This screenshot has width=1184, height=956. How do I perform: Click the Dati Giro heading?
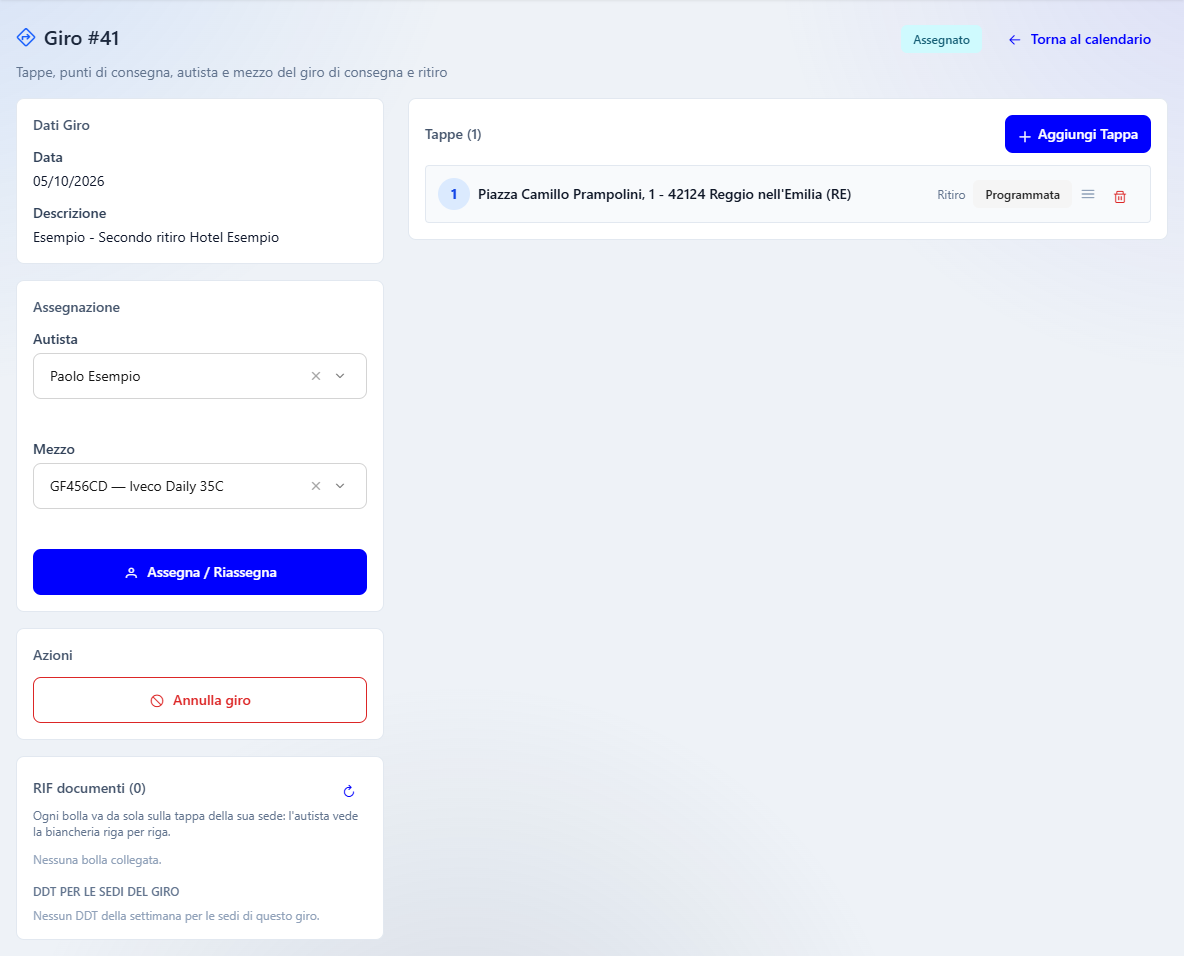(x=61, y=125)
